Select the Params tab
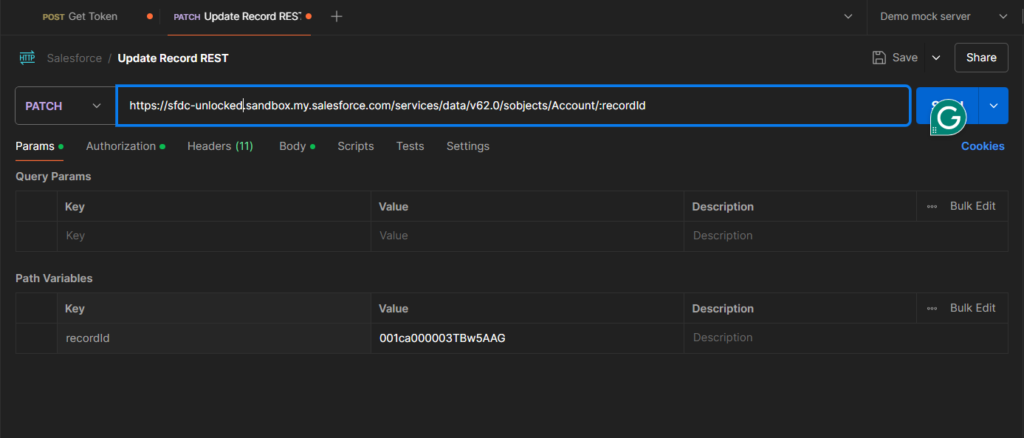The height and width of the screenshot is (438, 1024). [39, 146]
